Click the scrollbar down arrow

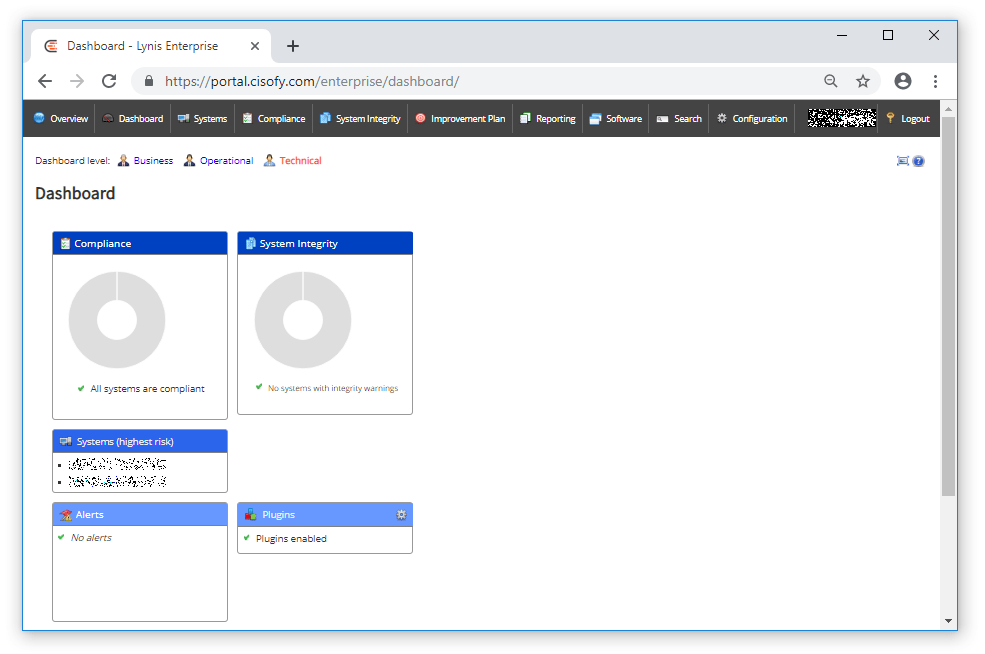tap(949, 621)
